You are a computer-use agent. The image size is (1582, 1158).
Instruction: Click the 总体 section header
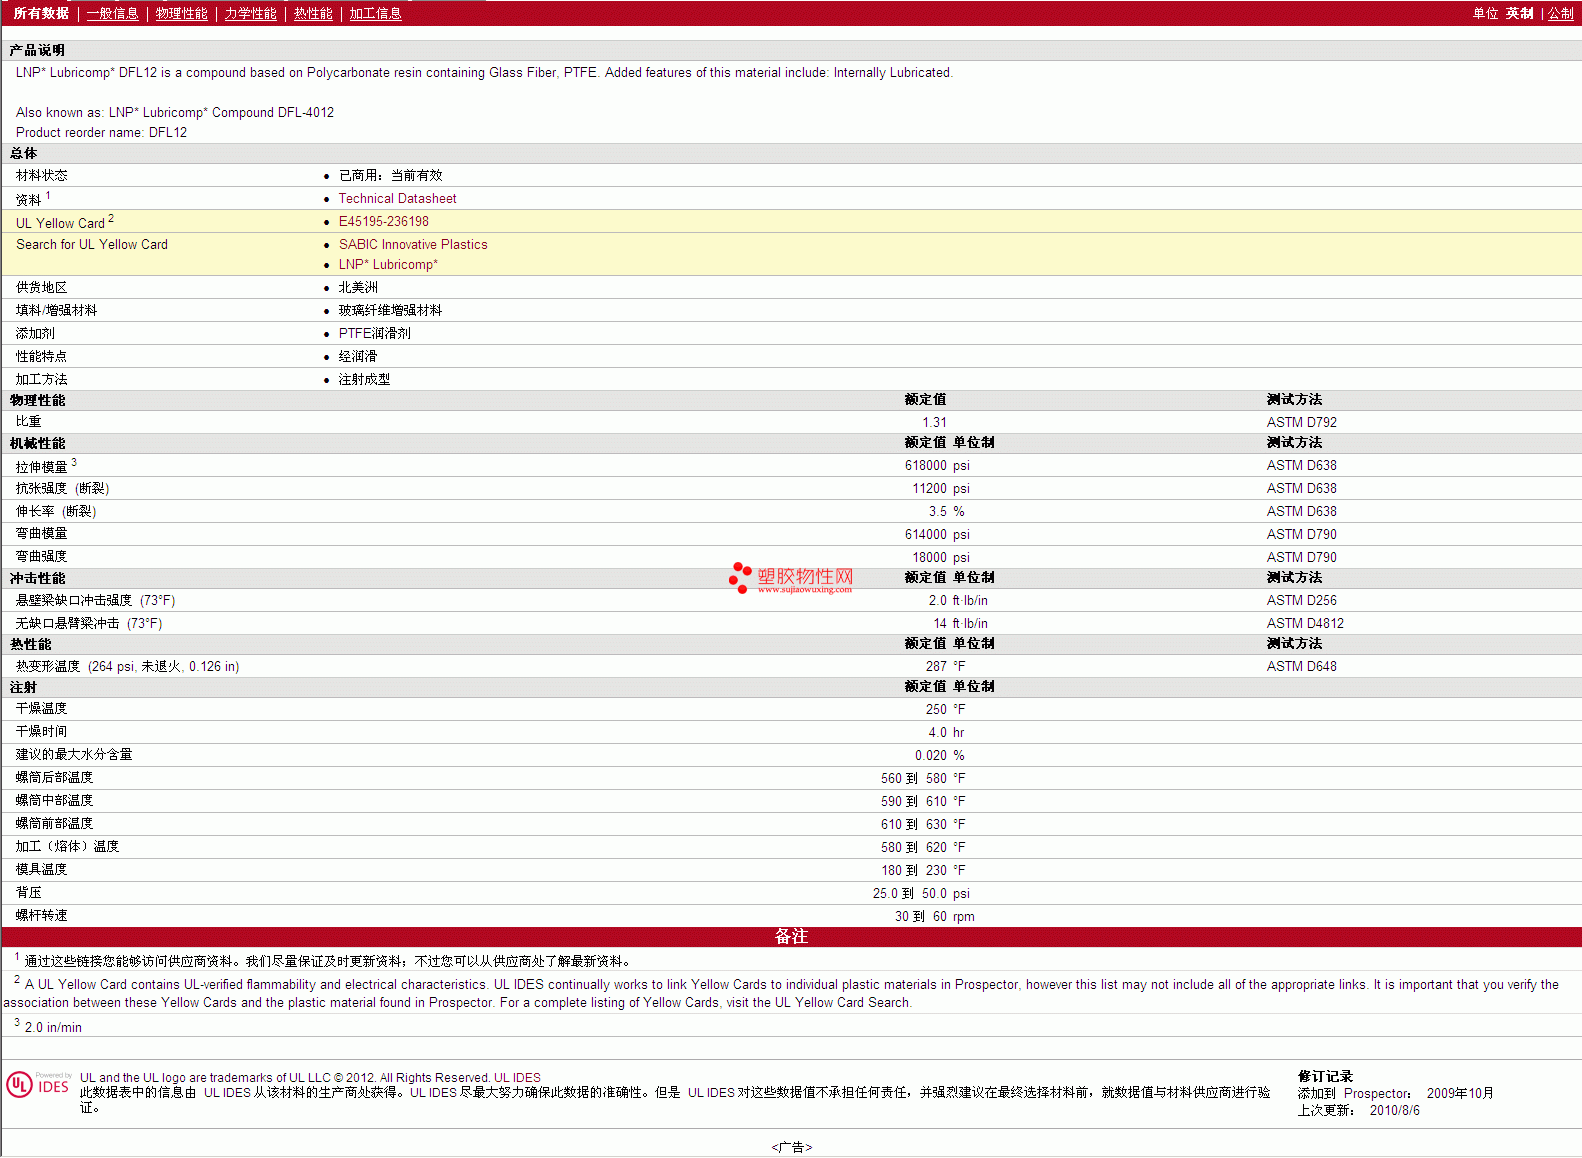click(x=23, y=153)
